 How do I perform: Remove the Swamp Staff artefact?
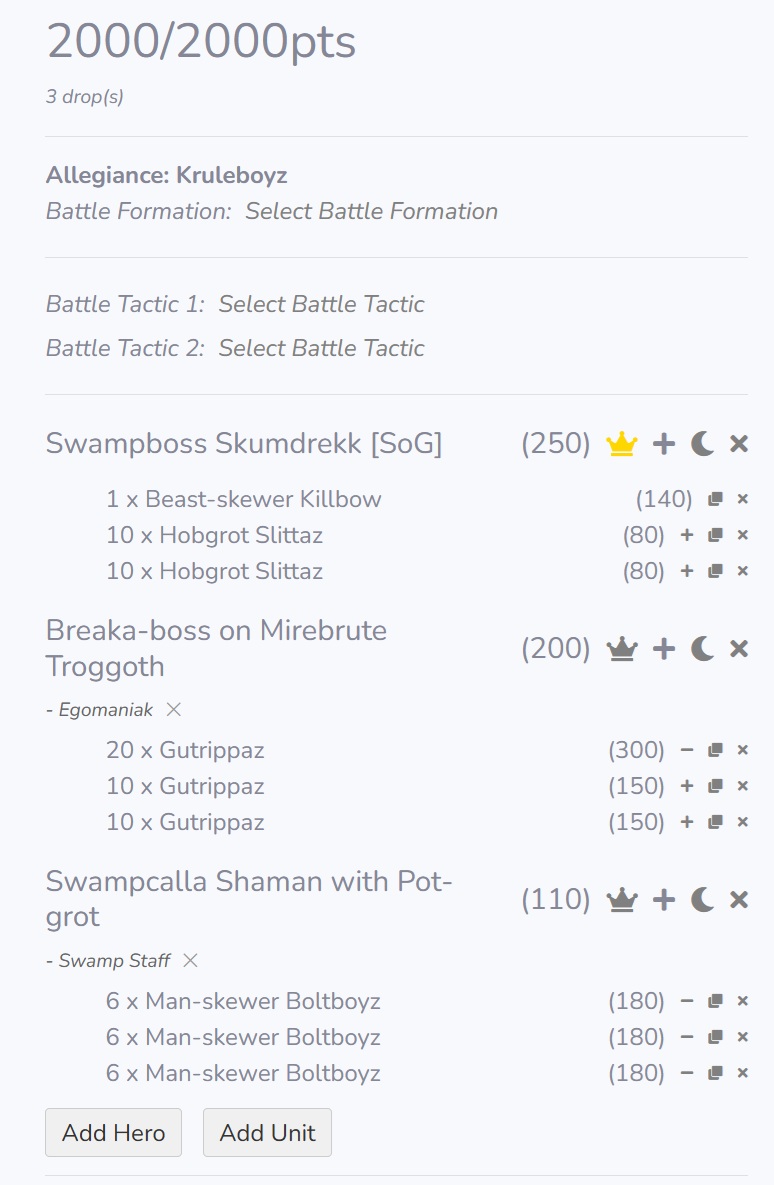[x=190, y=960]
